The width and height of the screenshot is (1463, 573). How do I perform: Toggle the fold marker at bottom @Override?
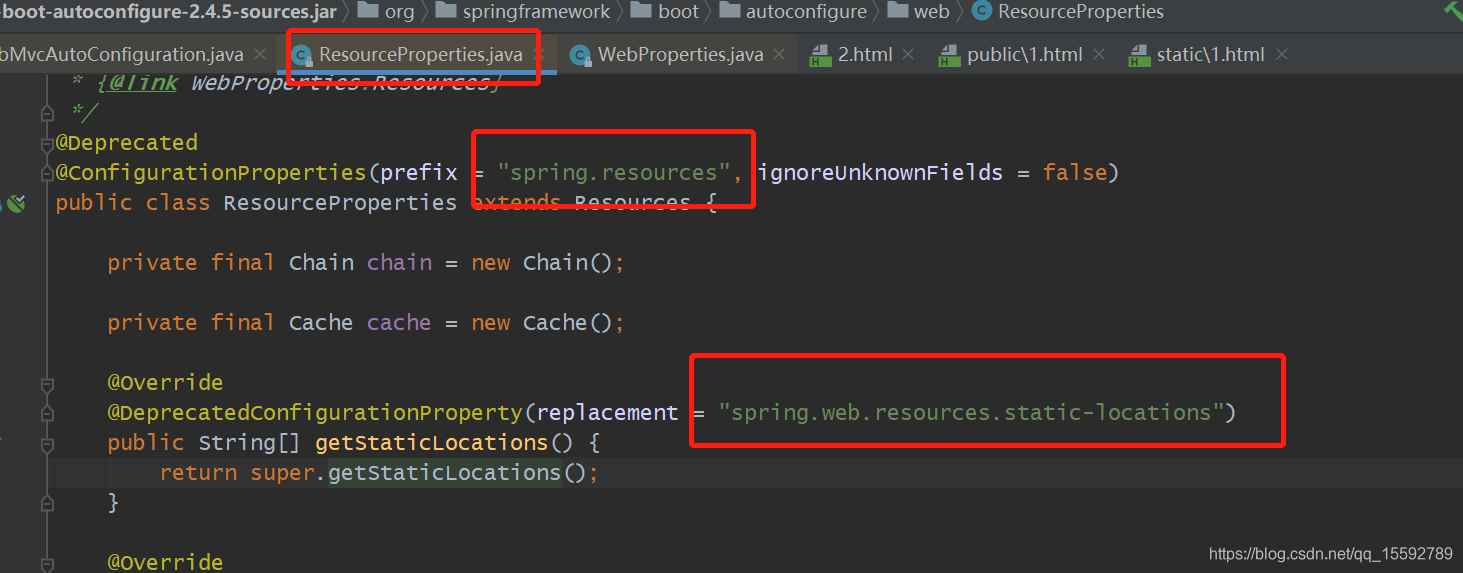pyautogui.click(x=47, y=563)
